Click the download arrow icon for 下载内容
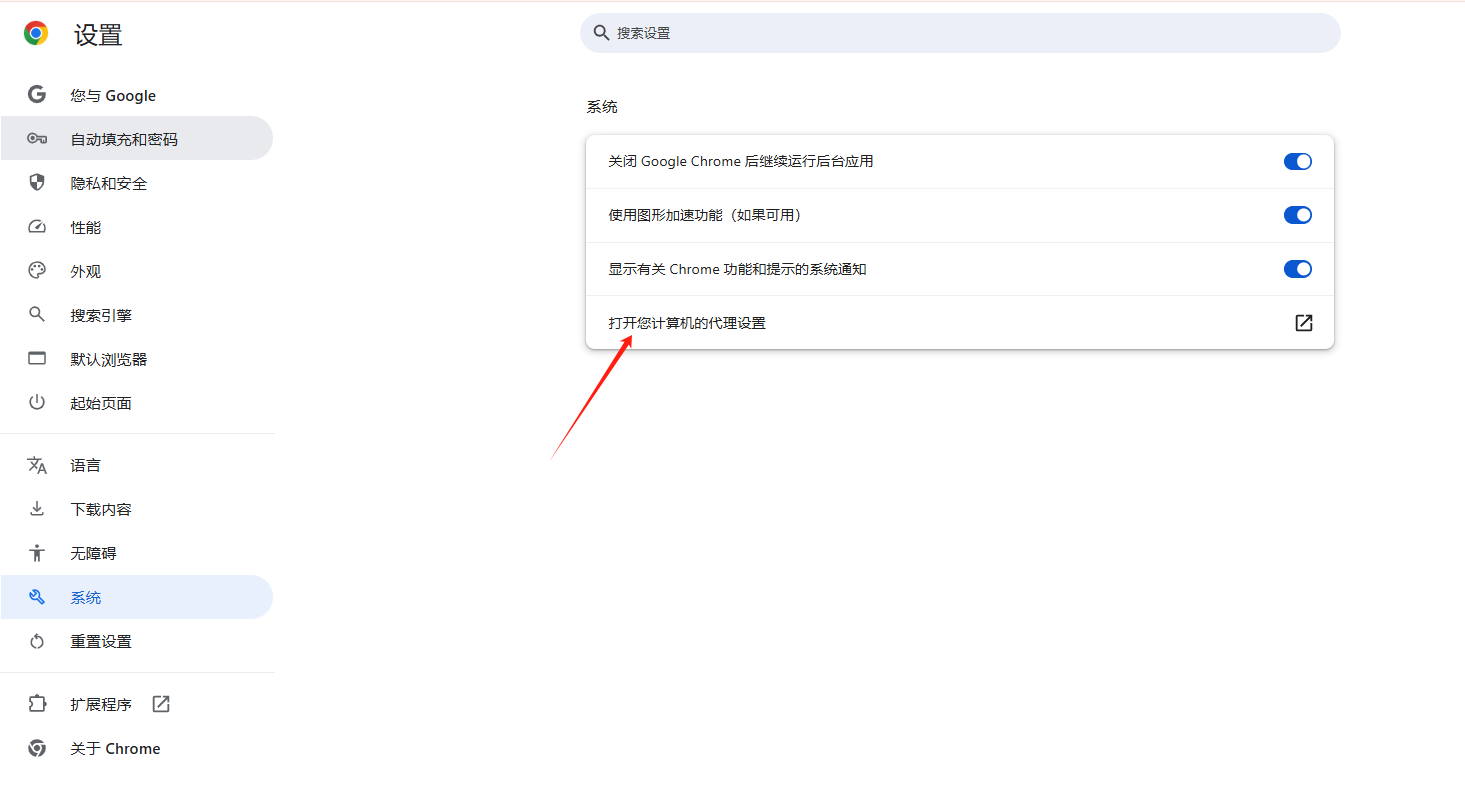 pyautogui.click(x=37, y=509)
